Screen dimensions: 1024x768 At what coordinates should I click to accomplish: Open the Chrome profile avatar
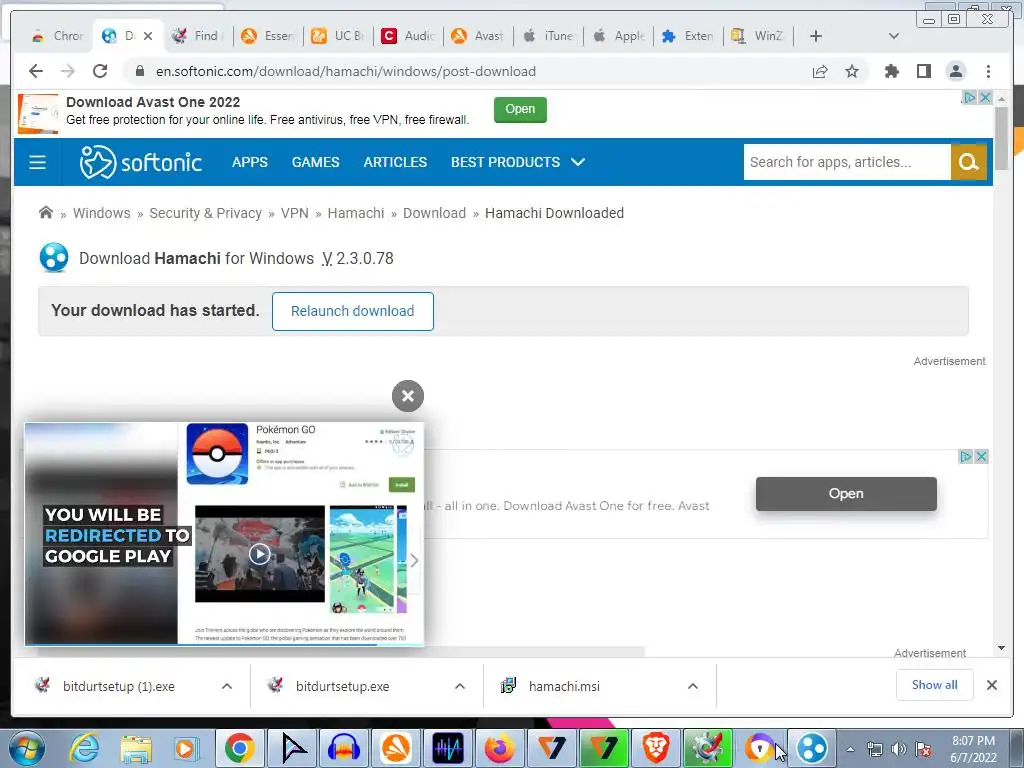pos(955,71)
